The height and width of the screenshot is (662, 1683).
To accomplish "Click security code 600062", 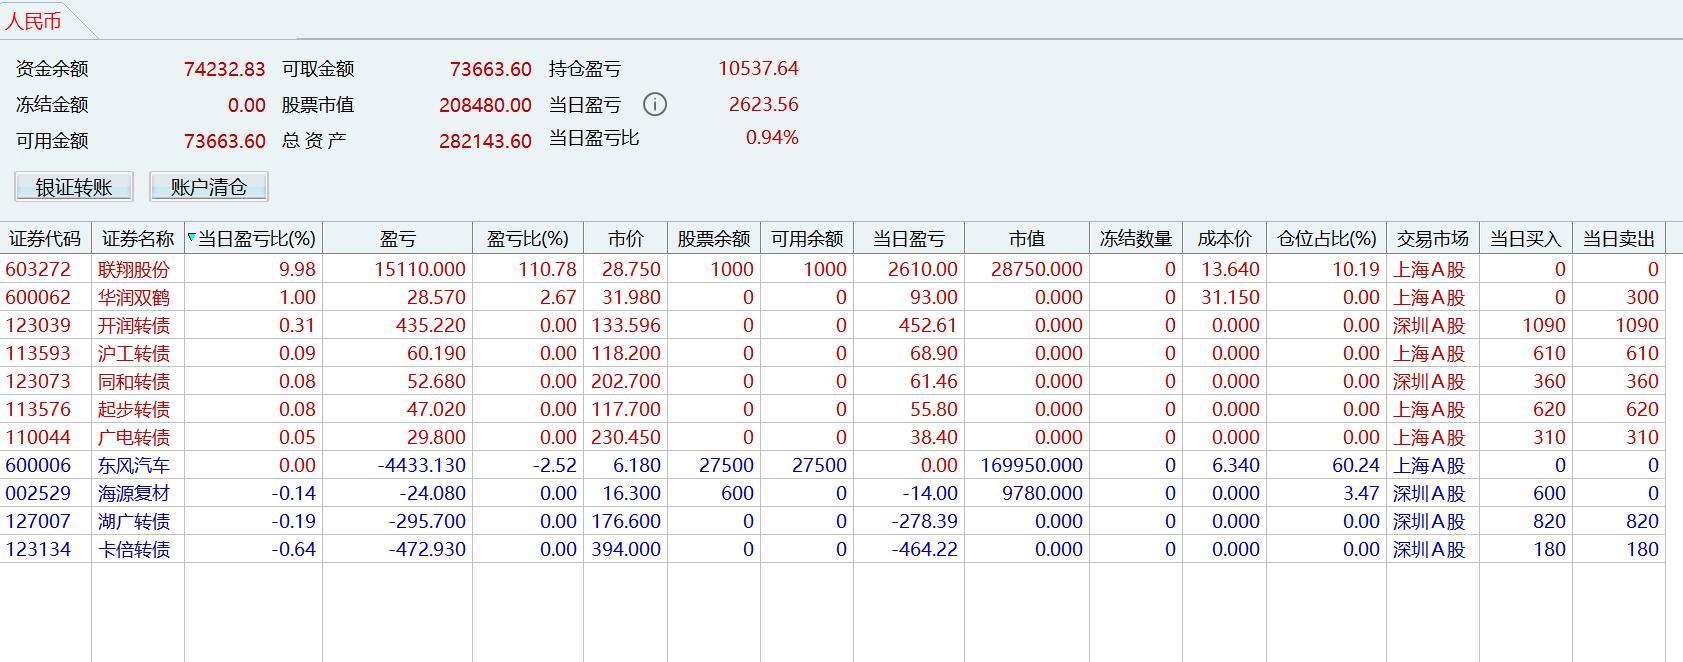I will point(38,297).
